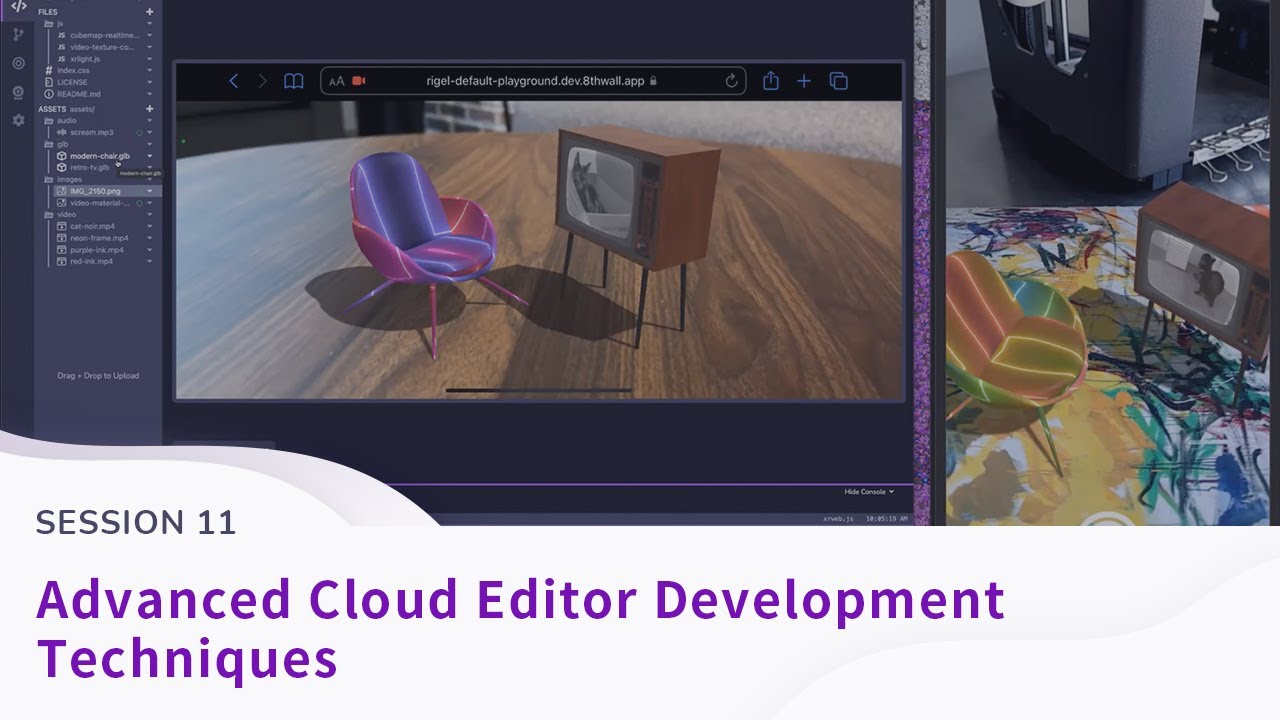Open dropdown arrow for scream.mp3
This screenshot has width=1280, height=720.
pyautogui.click(x=150, y=132)
